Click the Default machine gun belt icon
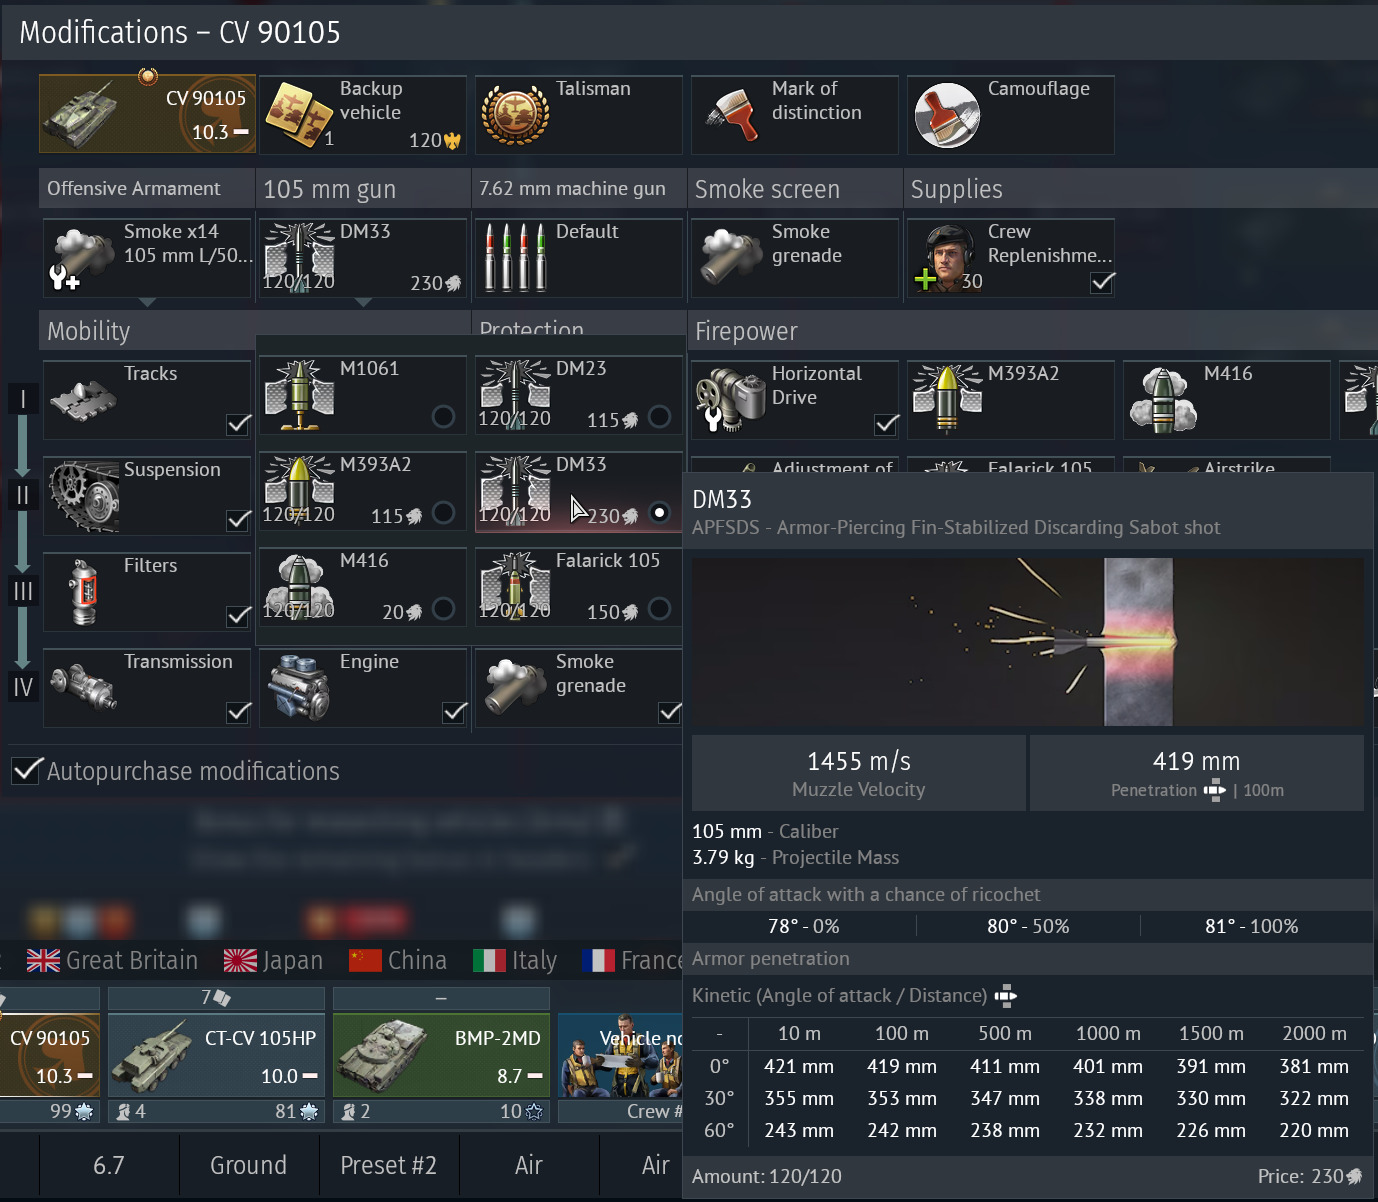 pyautogui.click(x=515, y=258)
